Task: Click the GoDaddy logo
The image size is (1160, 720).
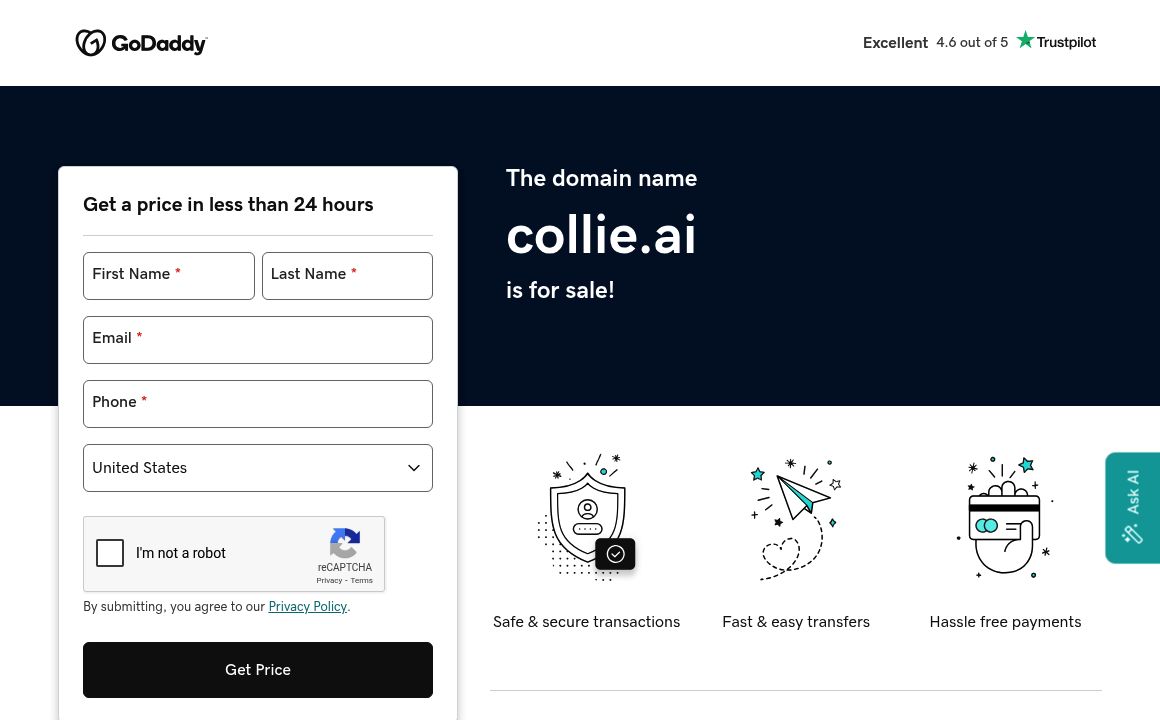Action: click(x=141, y=43)
